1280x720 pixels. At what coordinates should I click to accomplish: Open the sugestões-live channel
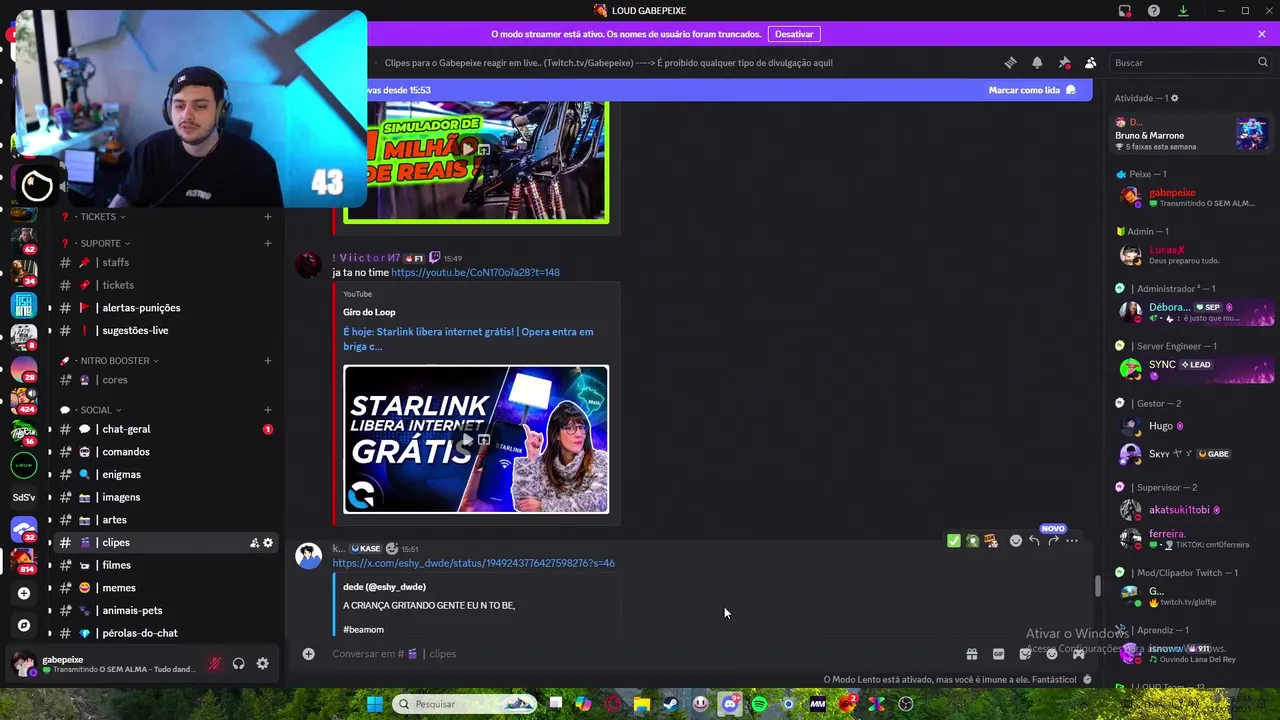coord(165,331)
